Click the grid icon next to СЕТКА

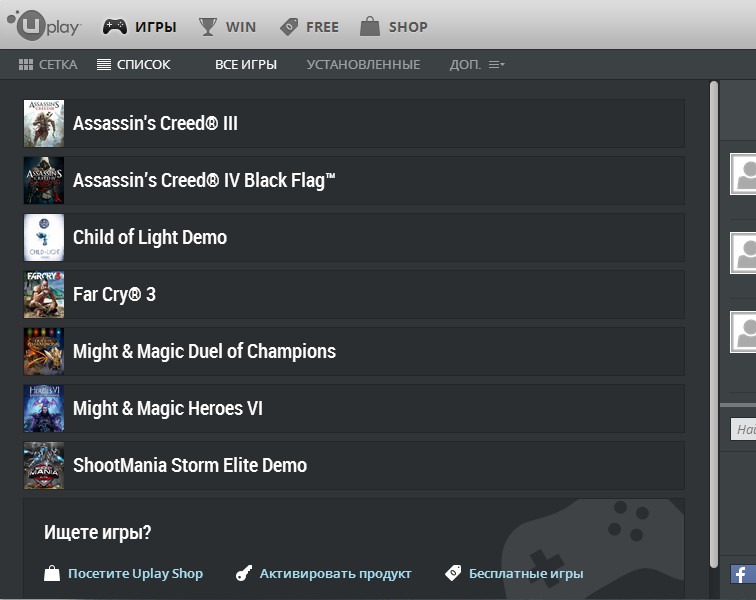pos(26,65)
